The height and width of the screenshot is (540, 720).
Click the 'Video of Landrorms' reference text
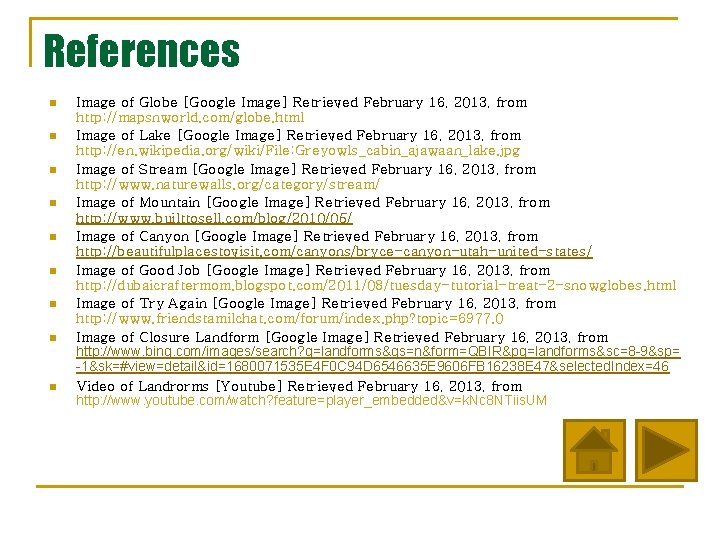pyautogui.click(x=299, y=386)
